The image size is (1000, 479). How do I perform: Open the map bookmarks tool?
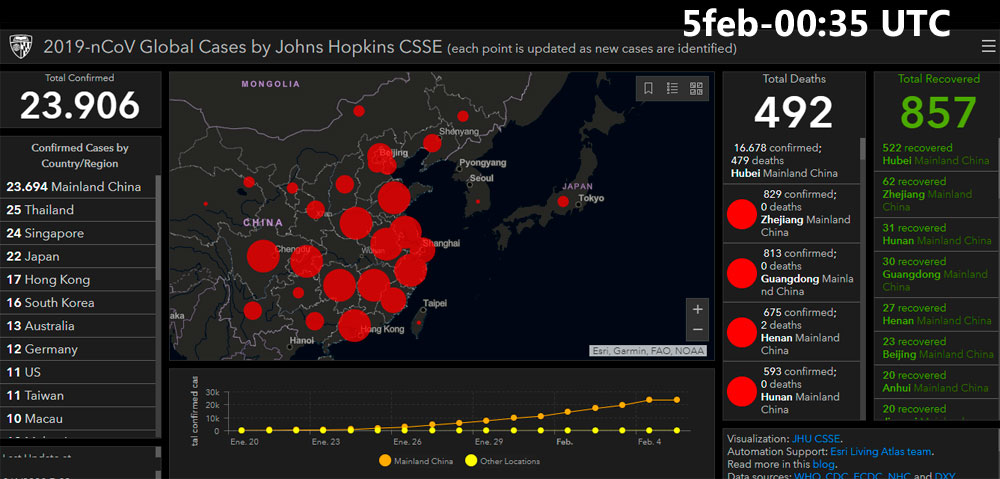(648, 89)
